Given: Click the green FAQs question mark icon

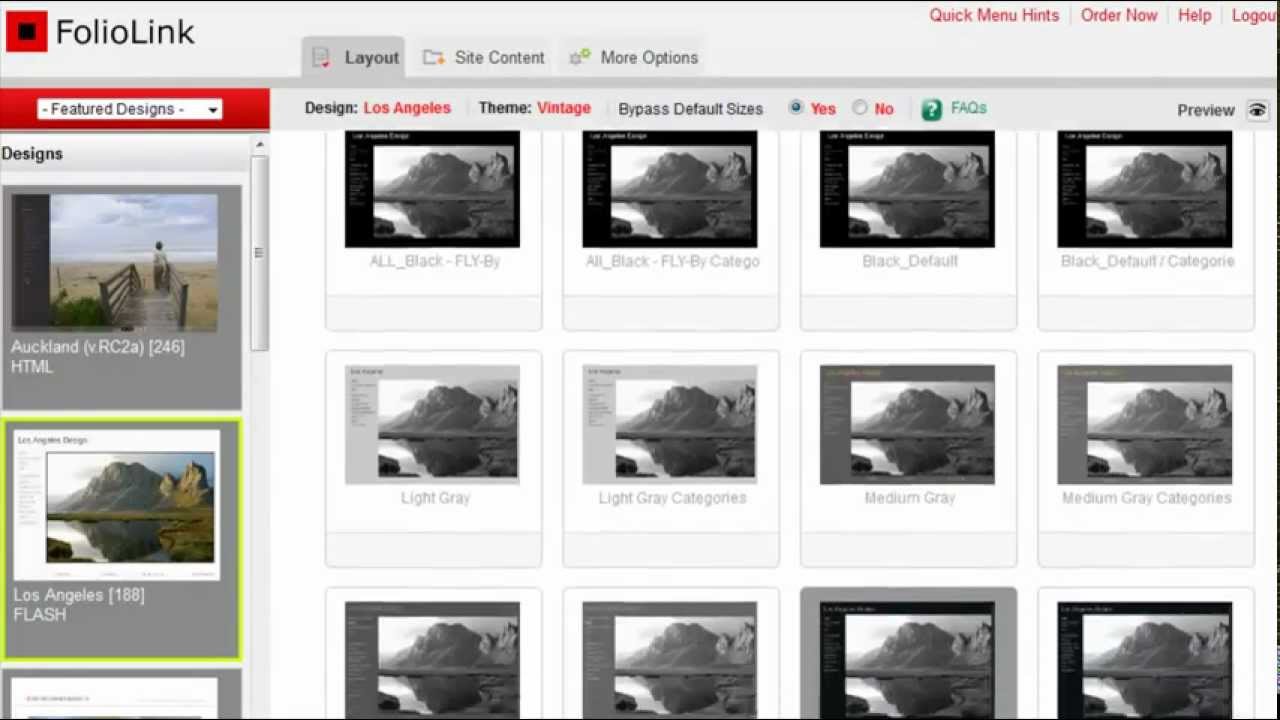Looking at the screenshot, I should click(931, 109).
